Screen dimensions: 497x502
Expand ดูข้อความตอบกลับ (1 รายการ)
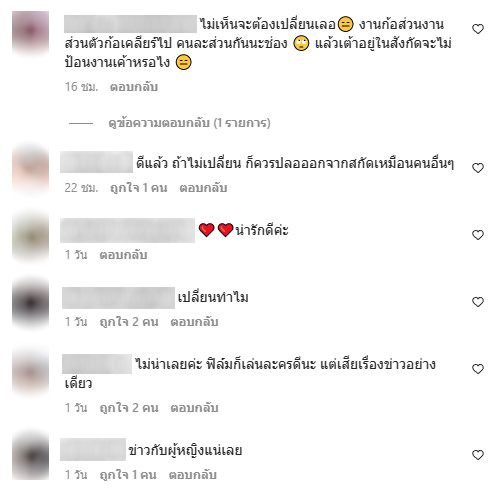click(189, 123)
